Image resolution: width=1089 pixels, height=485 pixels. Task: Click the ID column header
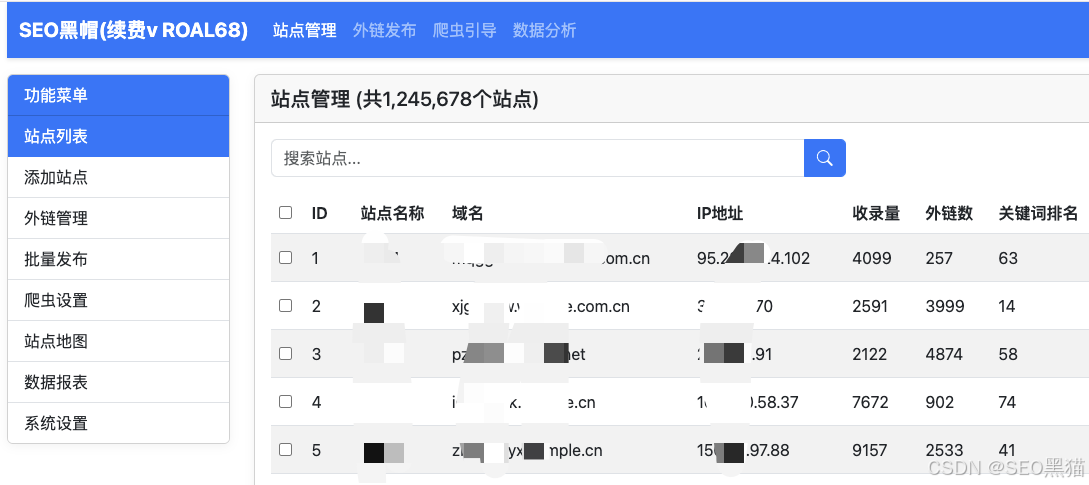(x=319, y=213)
